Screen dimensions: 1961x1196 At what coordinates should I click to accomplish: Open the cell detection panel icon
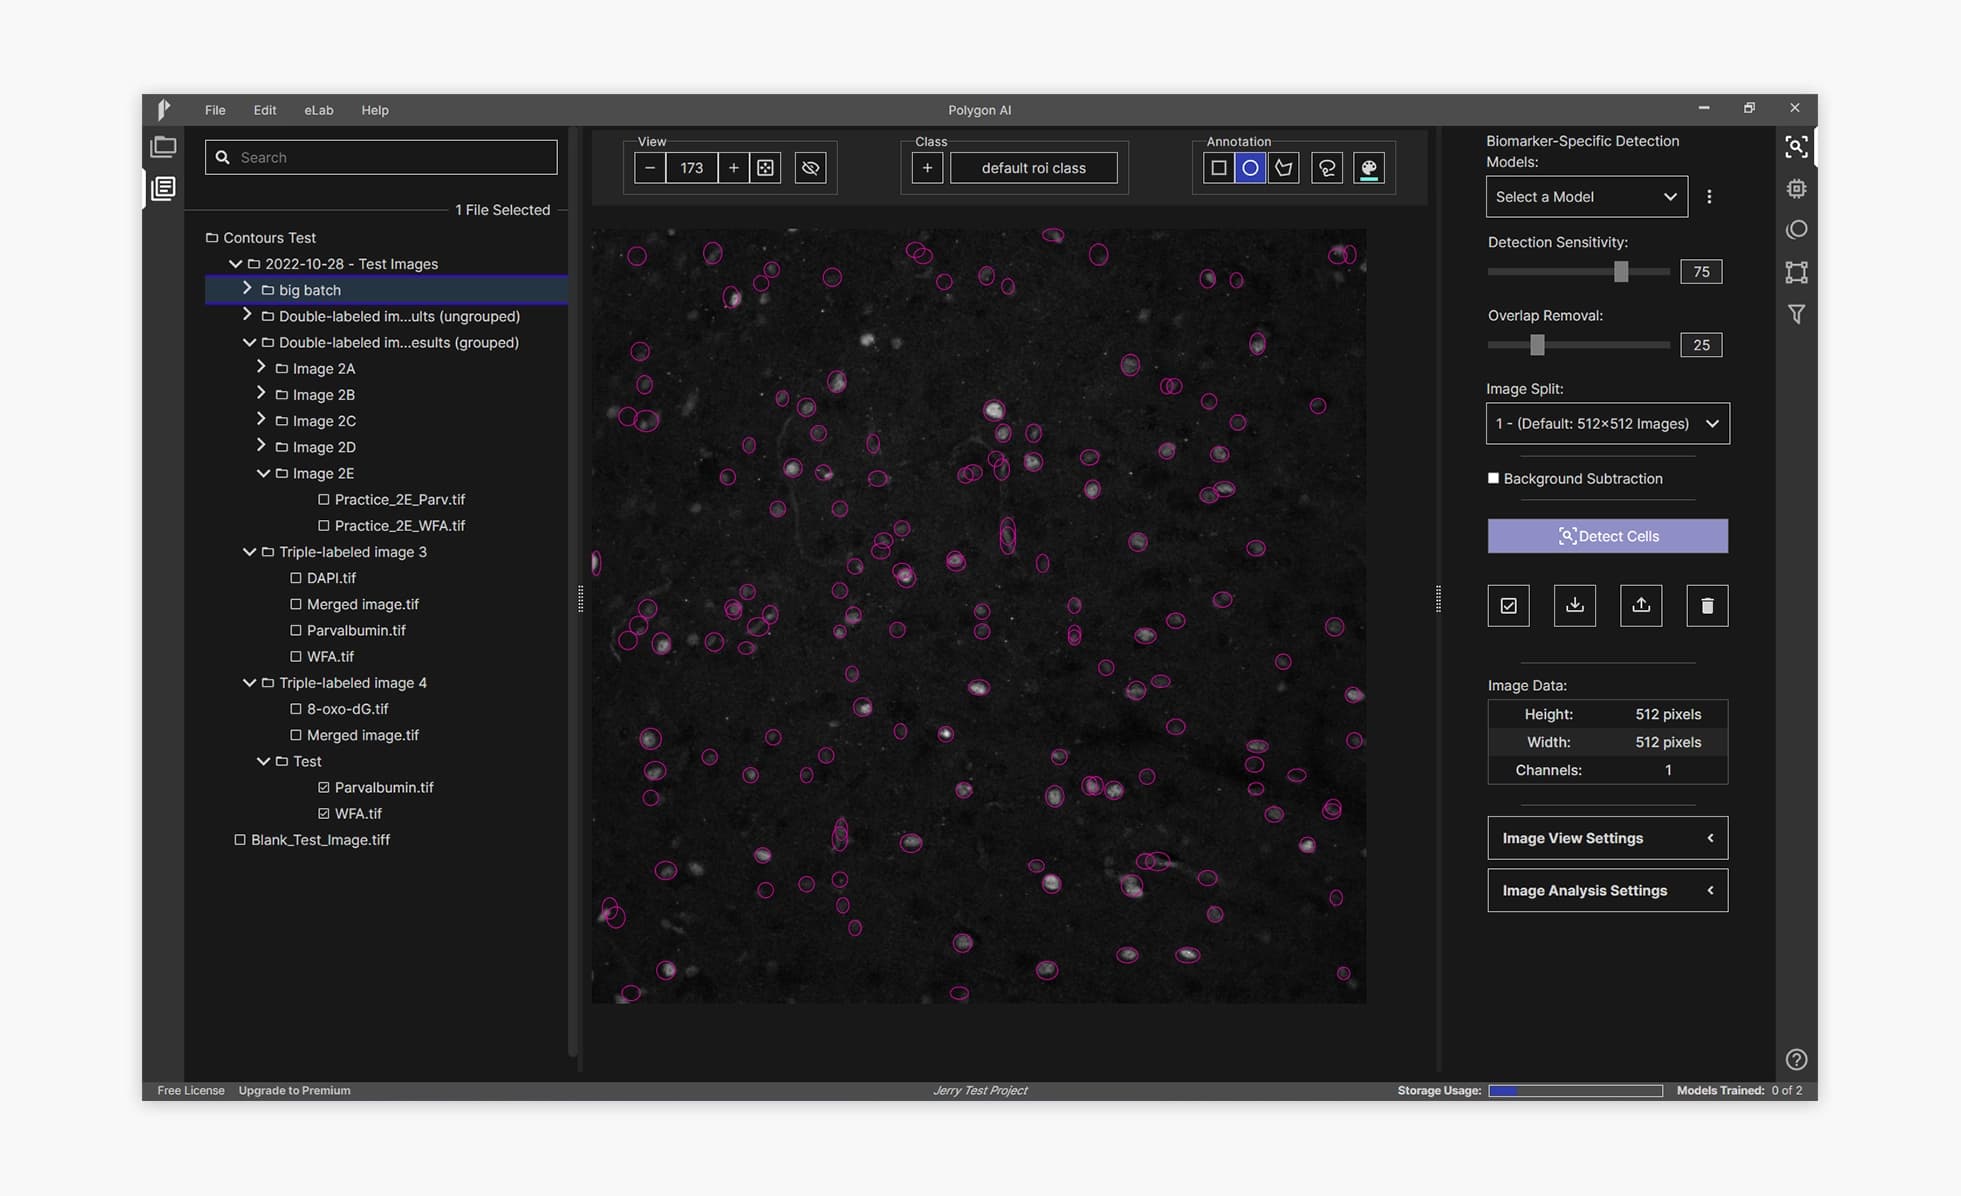point(1796,147)
